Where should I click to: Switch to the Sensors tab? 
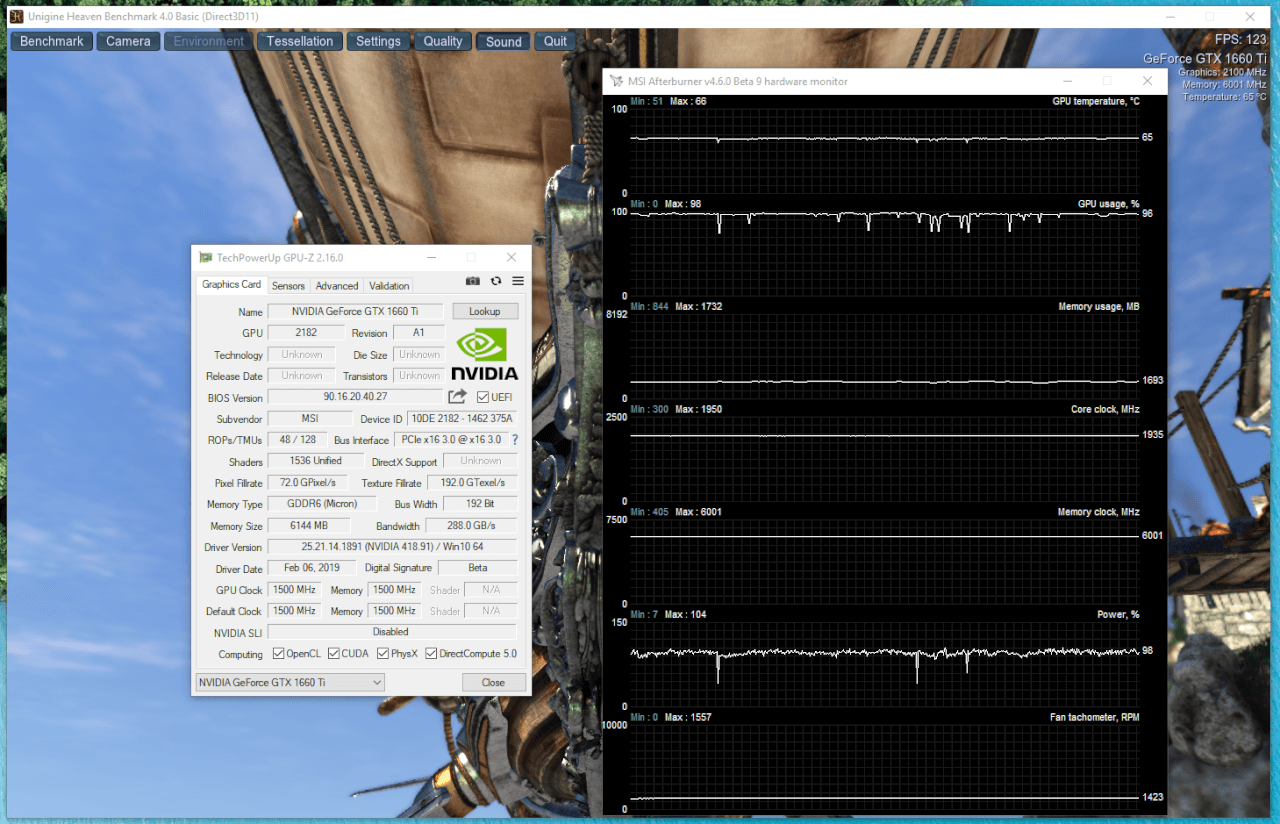(288, 286)
